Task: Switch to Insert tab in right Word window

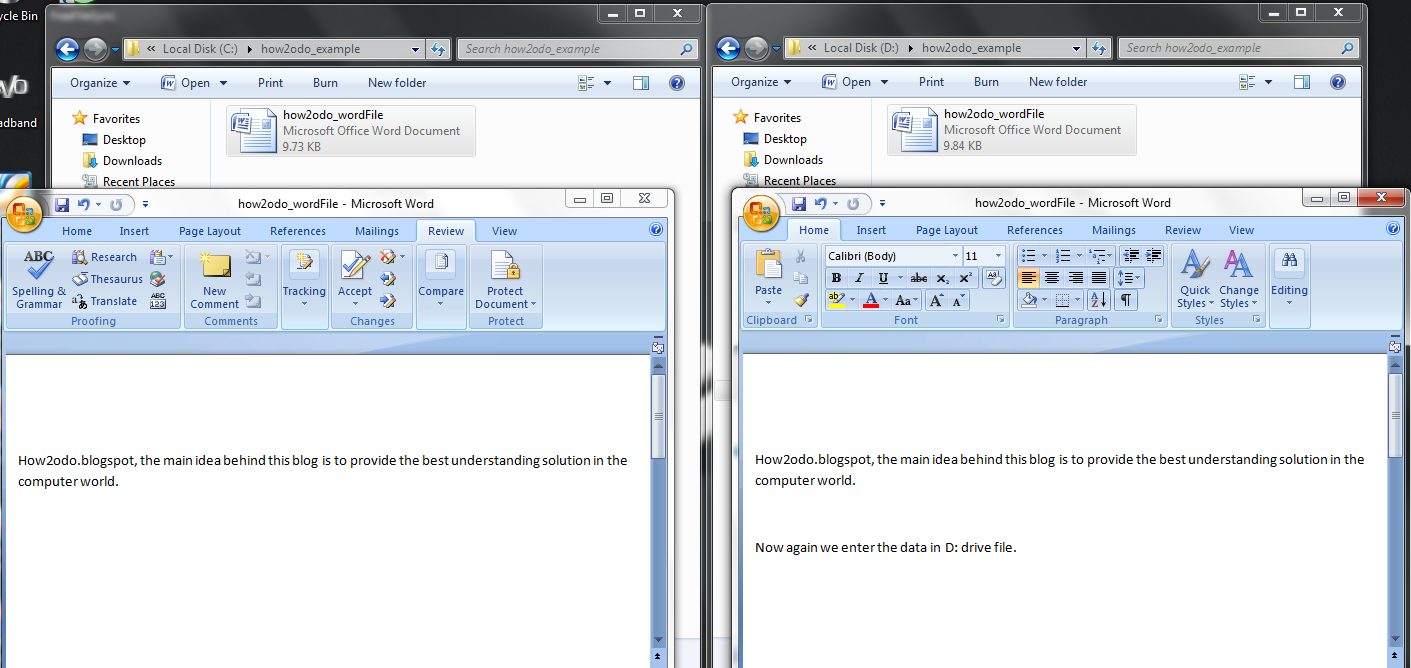Action: click(x=871, y=230)
